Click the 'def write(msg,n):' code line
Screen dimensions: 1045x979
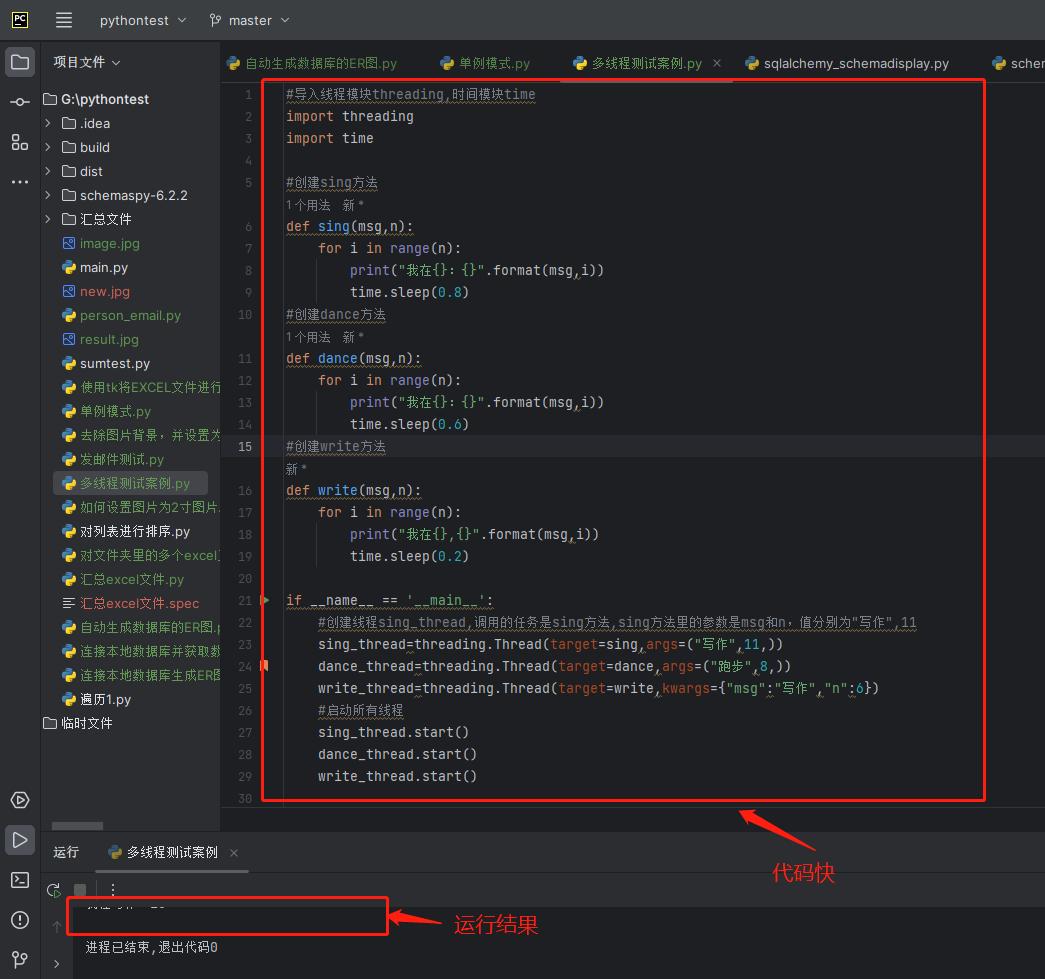click(x=353, y=490)
